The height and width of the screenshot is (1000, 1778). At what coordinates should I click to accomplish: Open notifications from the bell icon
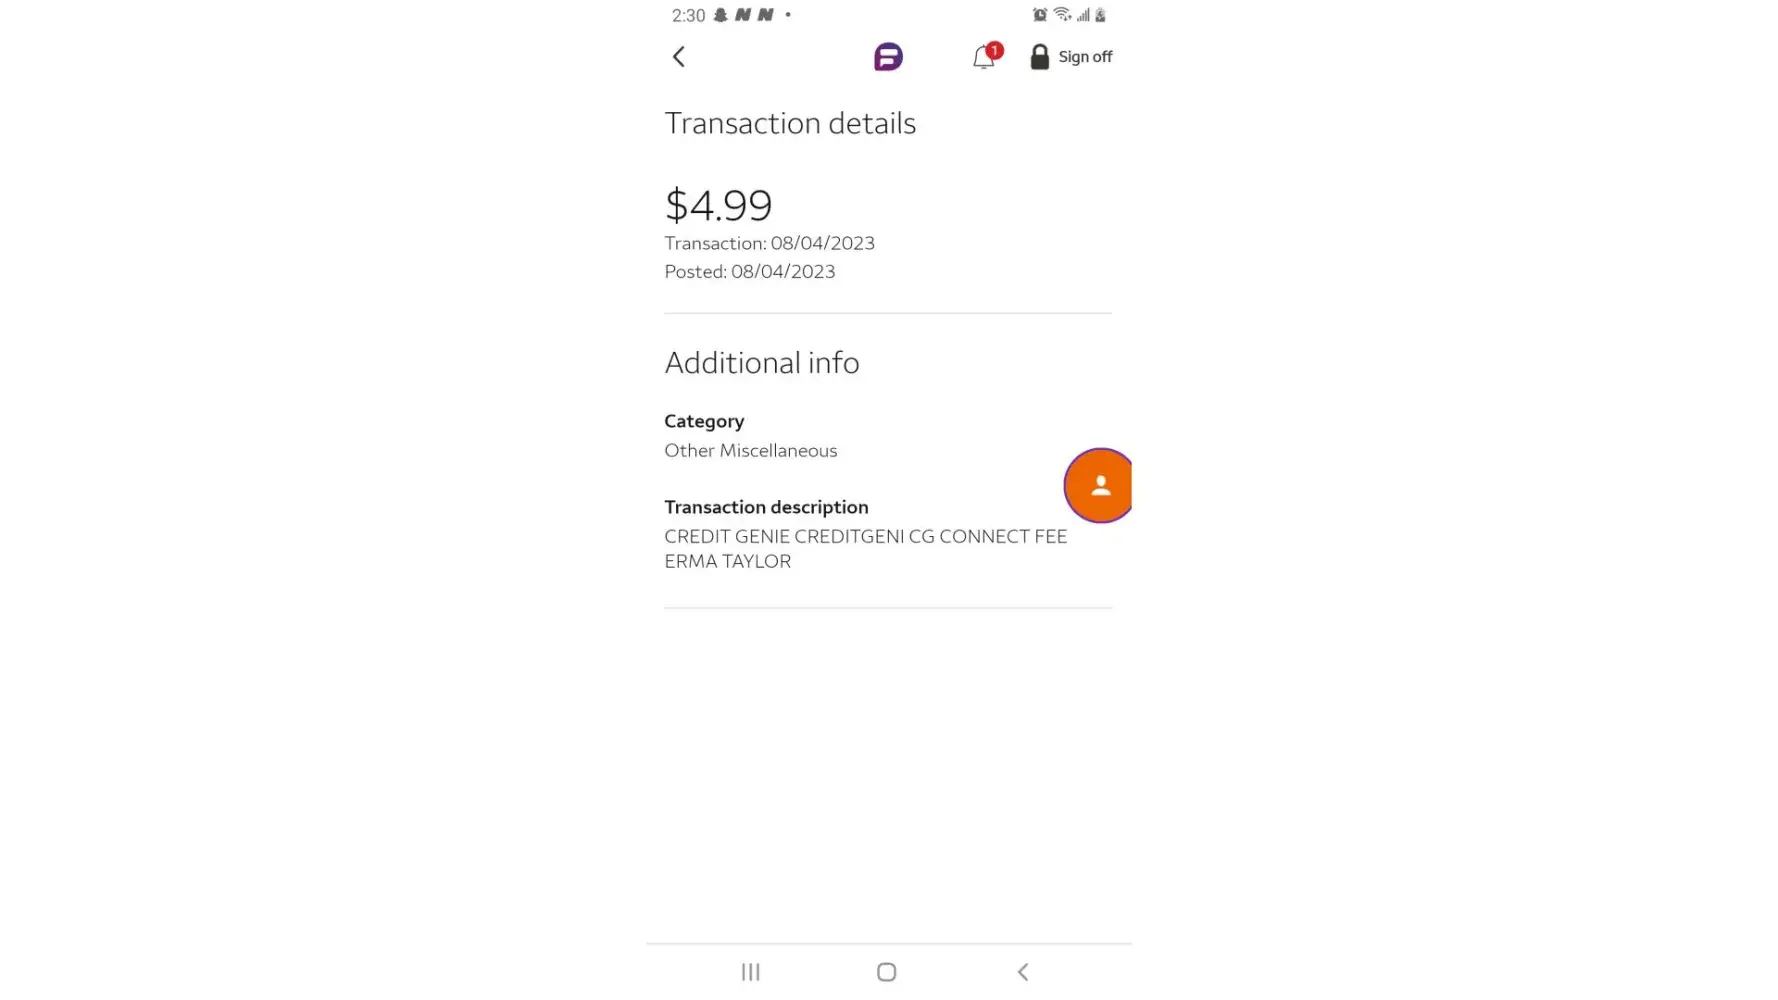(983, 58)
